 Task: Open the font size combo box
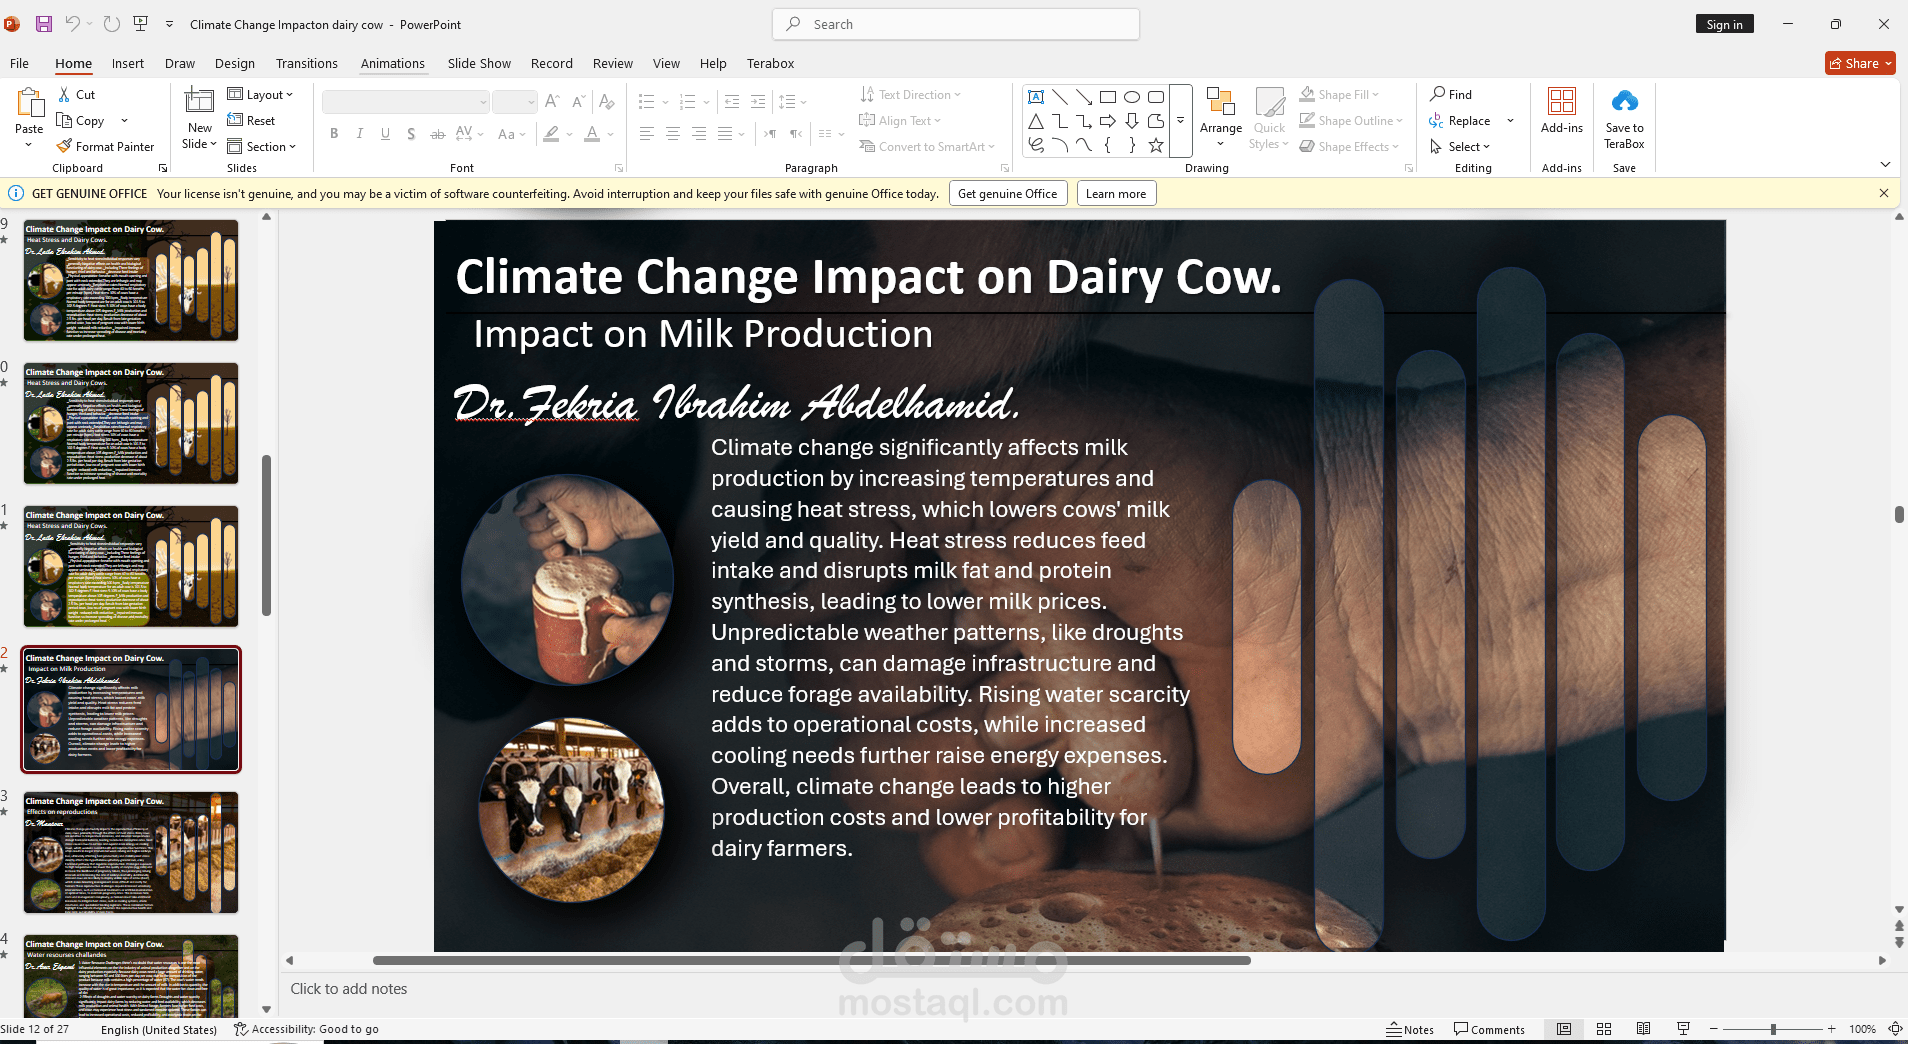pos(515,102)
